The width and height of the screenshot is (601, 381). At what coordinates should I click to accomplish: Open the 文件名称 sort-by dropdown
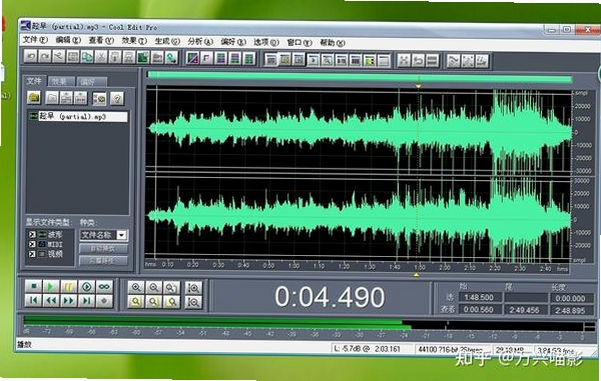pos(122,235)
